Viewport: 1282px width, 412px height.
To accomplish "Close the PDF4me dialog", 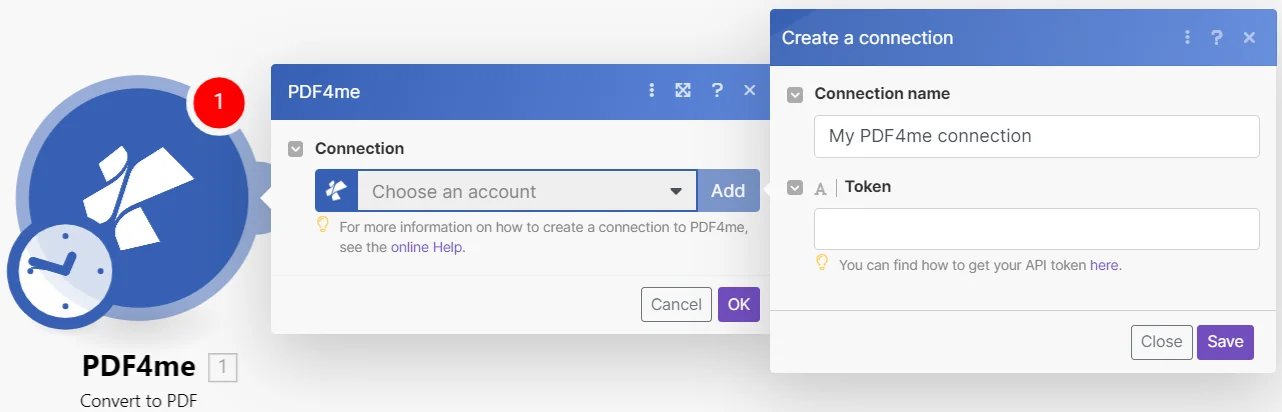I will pos(749,91).
